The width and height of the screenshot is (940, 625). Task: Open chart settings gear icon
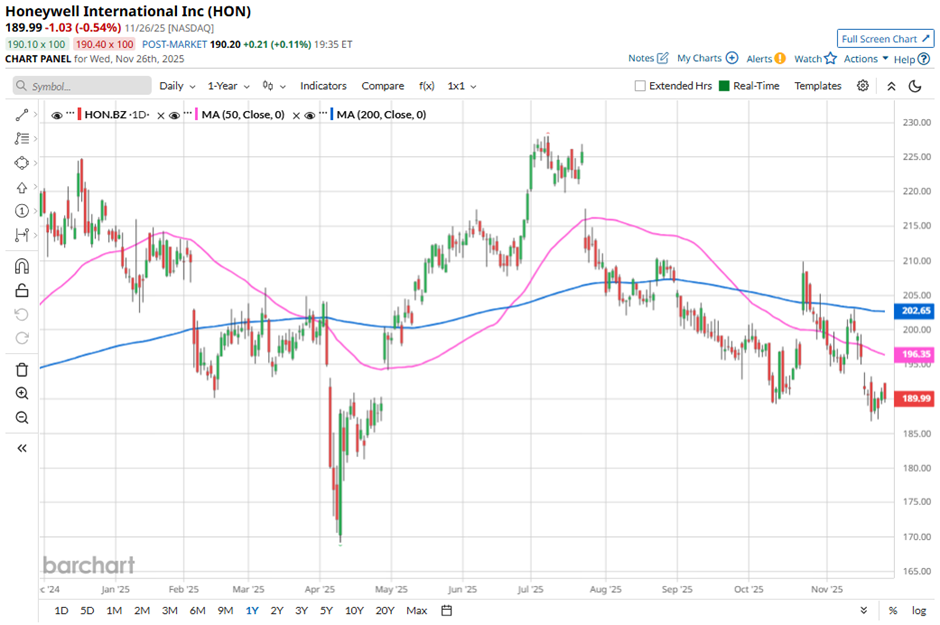[x=863, y=86]
